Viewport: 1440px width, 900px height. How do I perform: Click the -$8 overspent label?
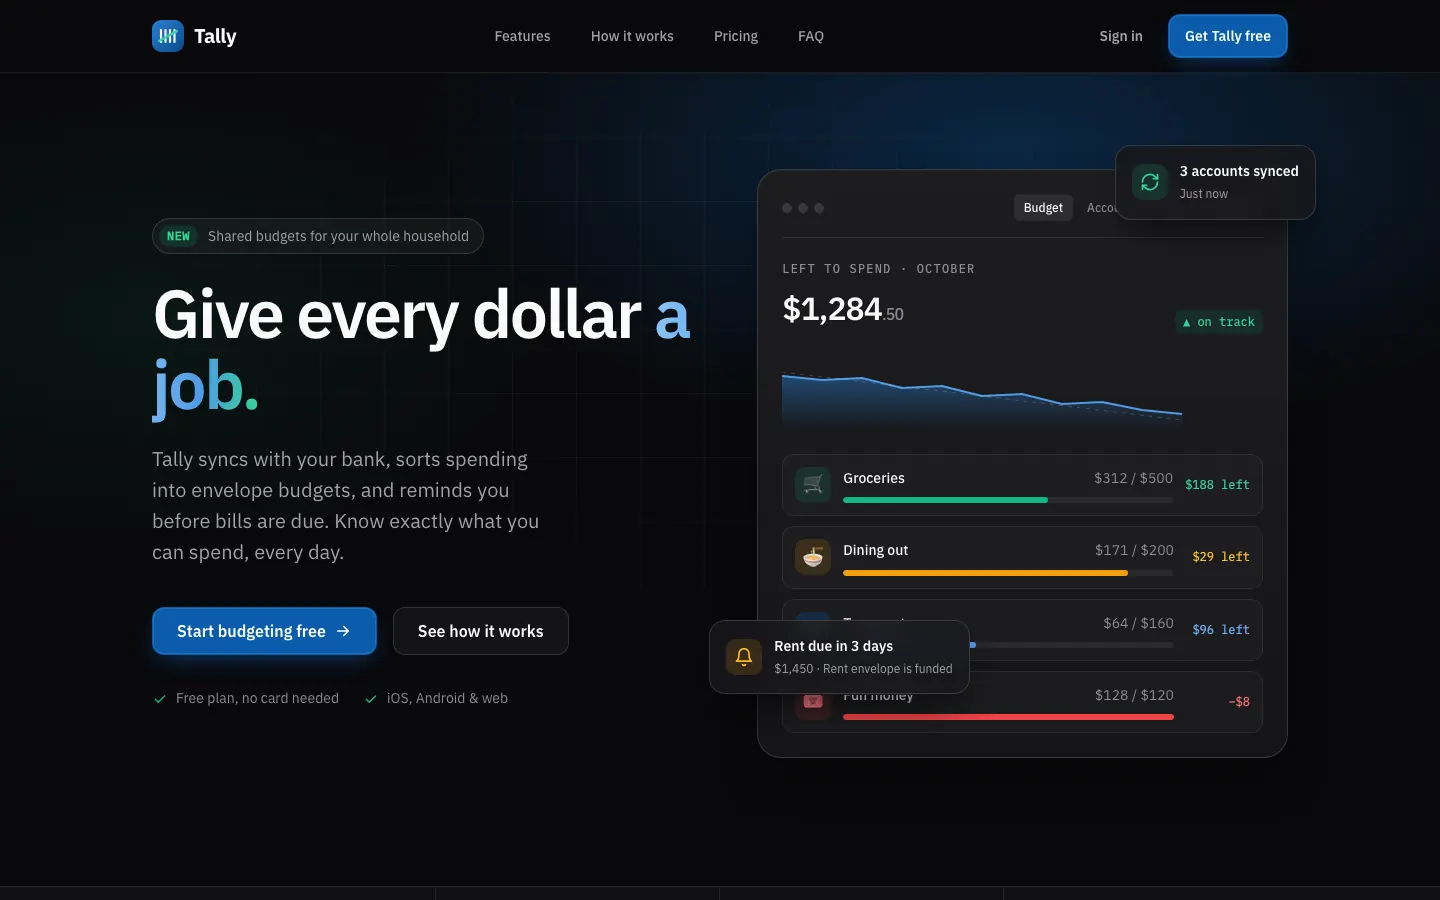pos(1239,702)
